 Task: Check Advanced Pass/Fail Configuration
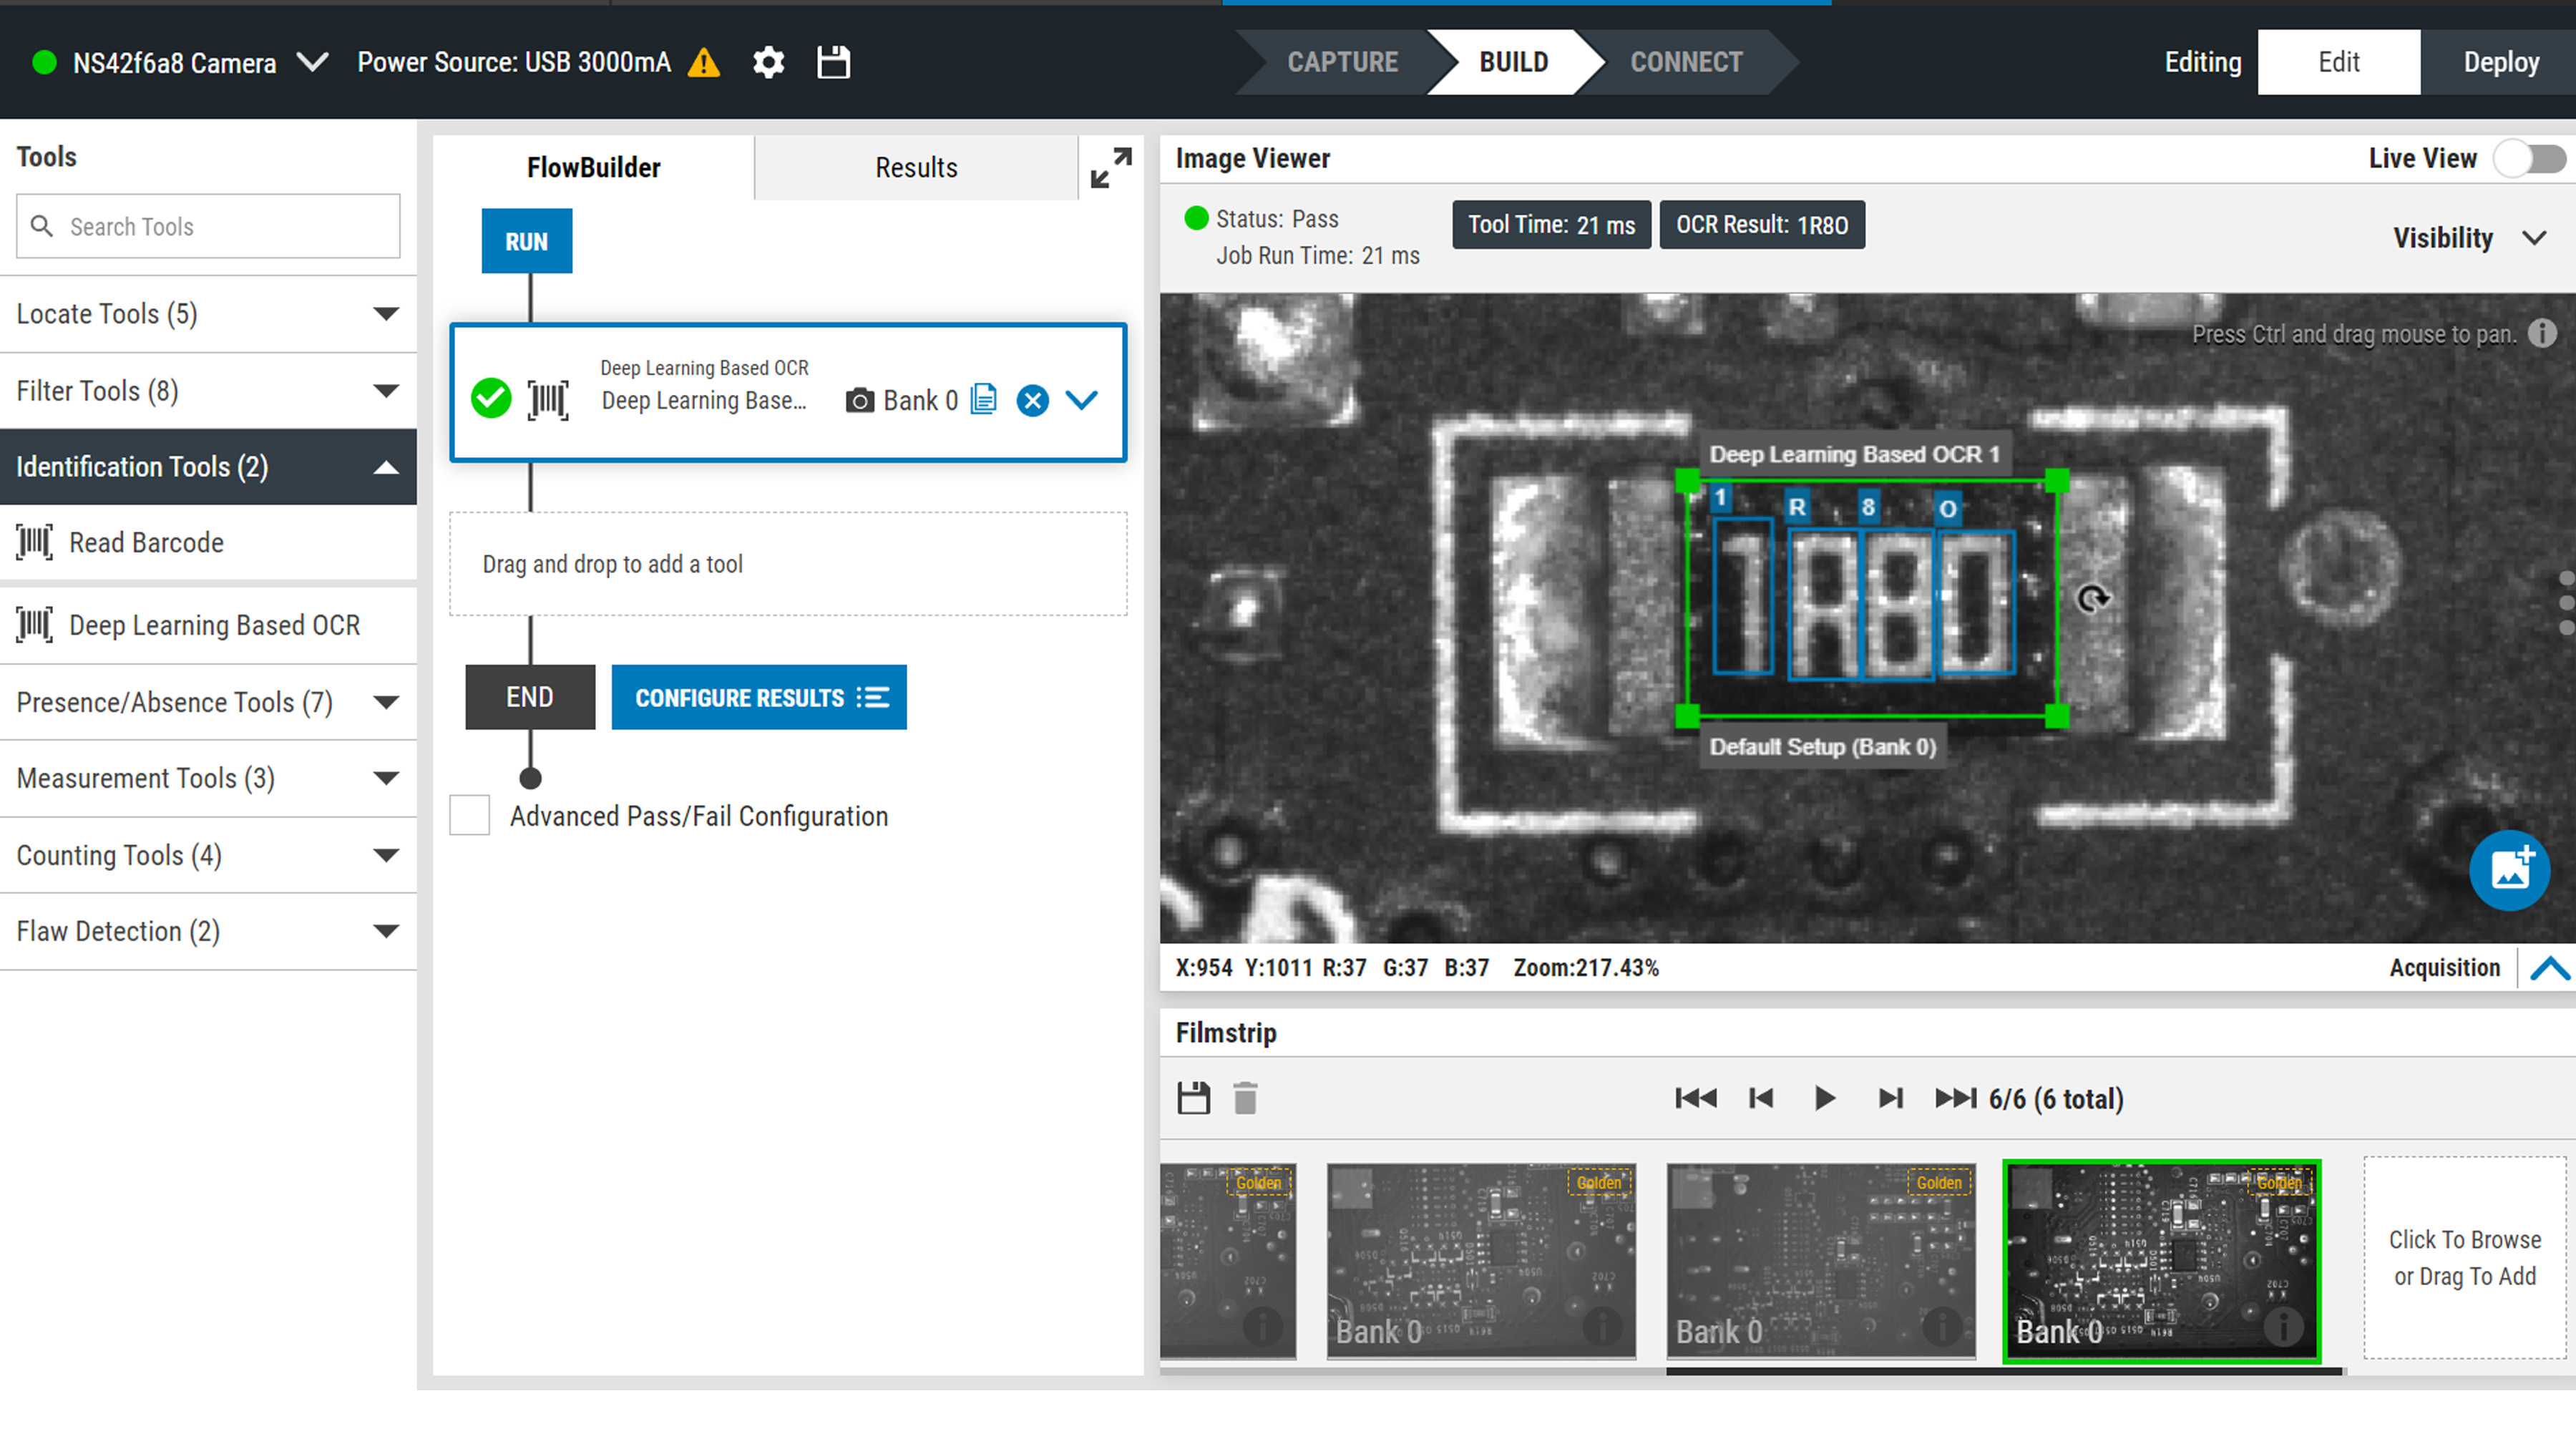pos(469,815)
